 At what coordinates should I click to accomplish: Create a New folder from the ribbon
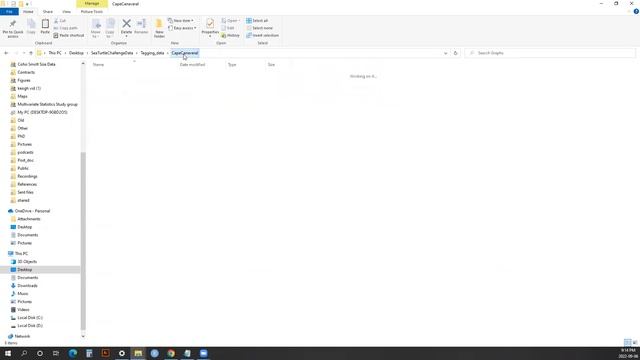point(159,28)
